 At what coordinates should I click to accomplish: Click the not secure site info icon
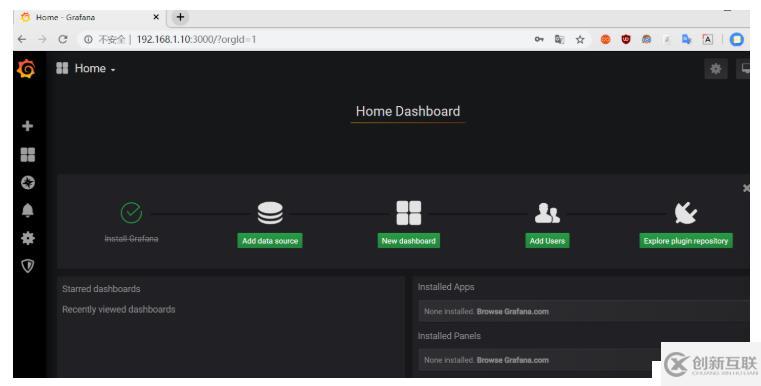click(88, 39)
